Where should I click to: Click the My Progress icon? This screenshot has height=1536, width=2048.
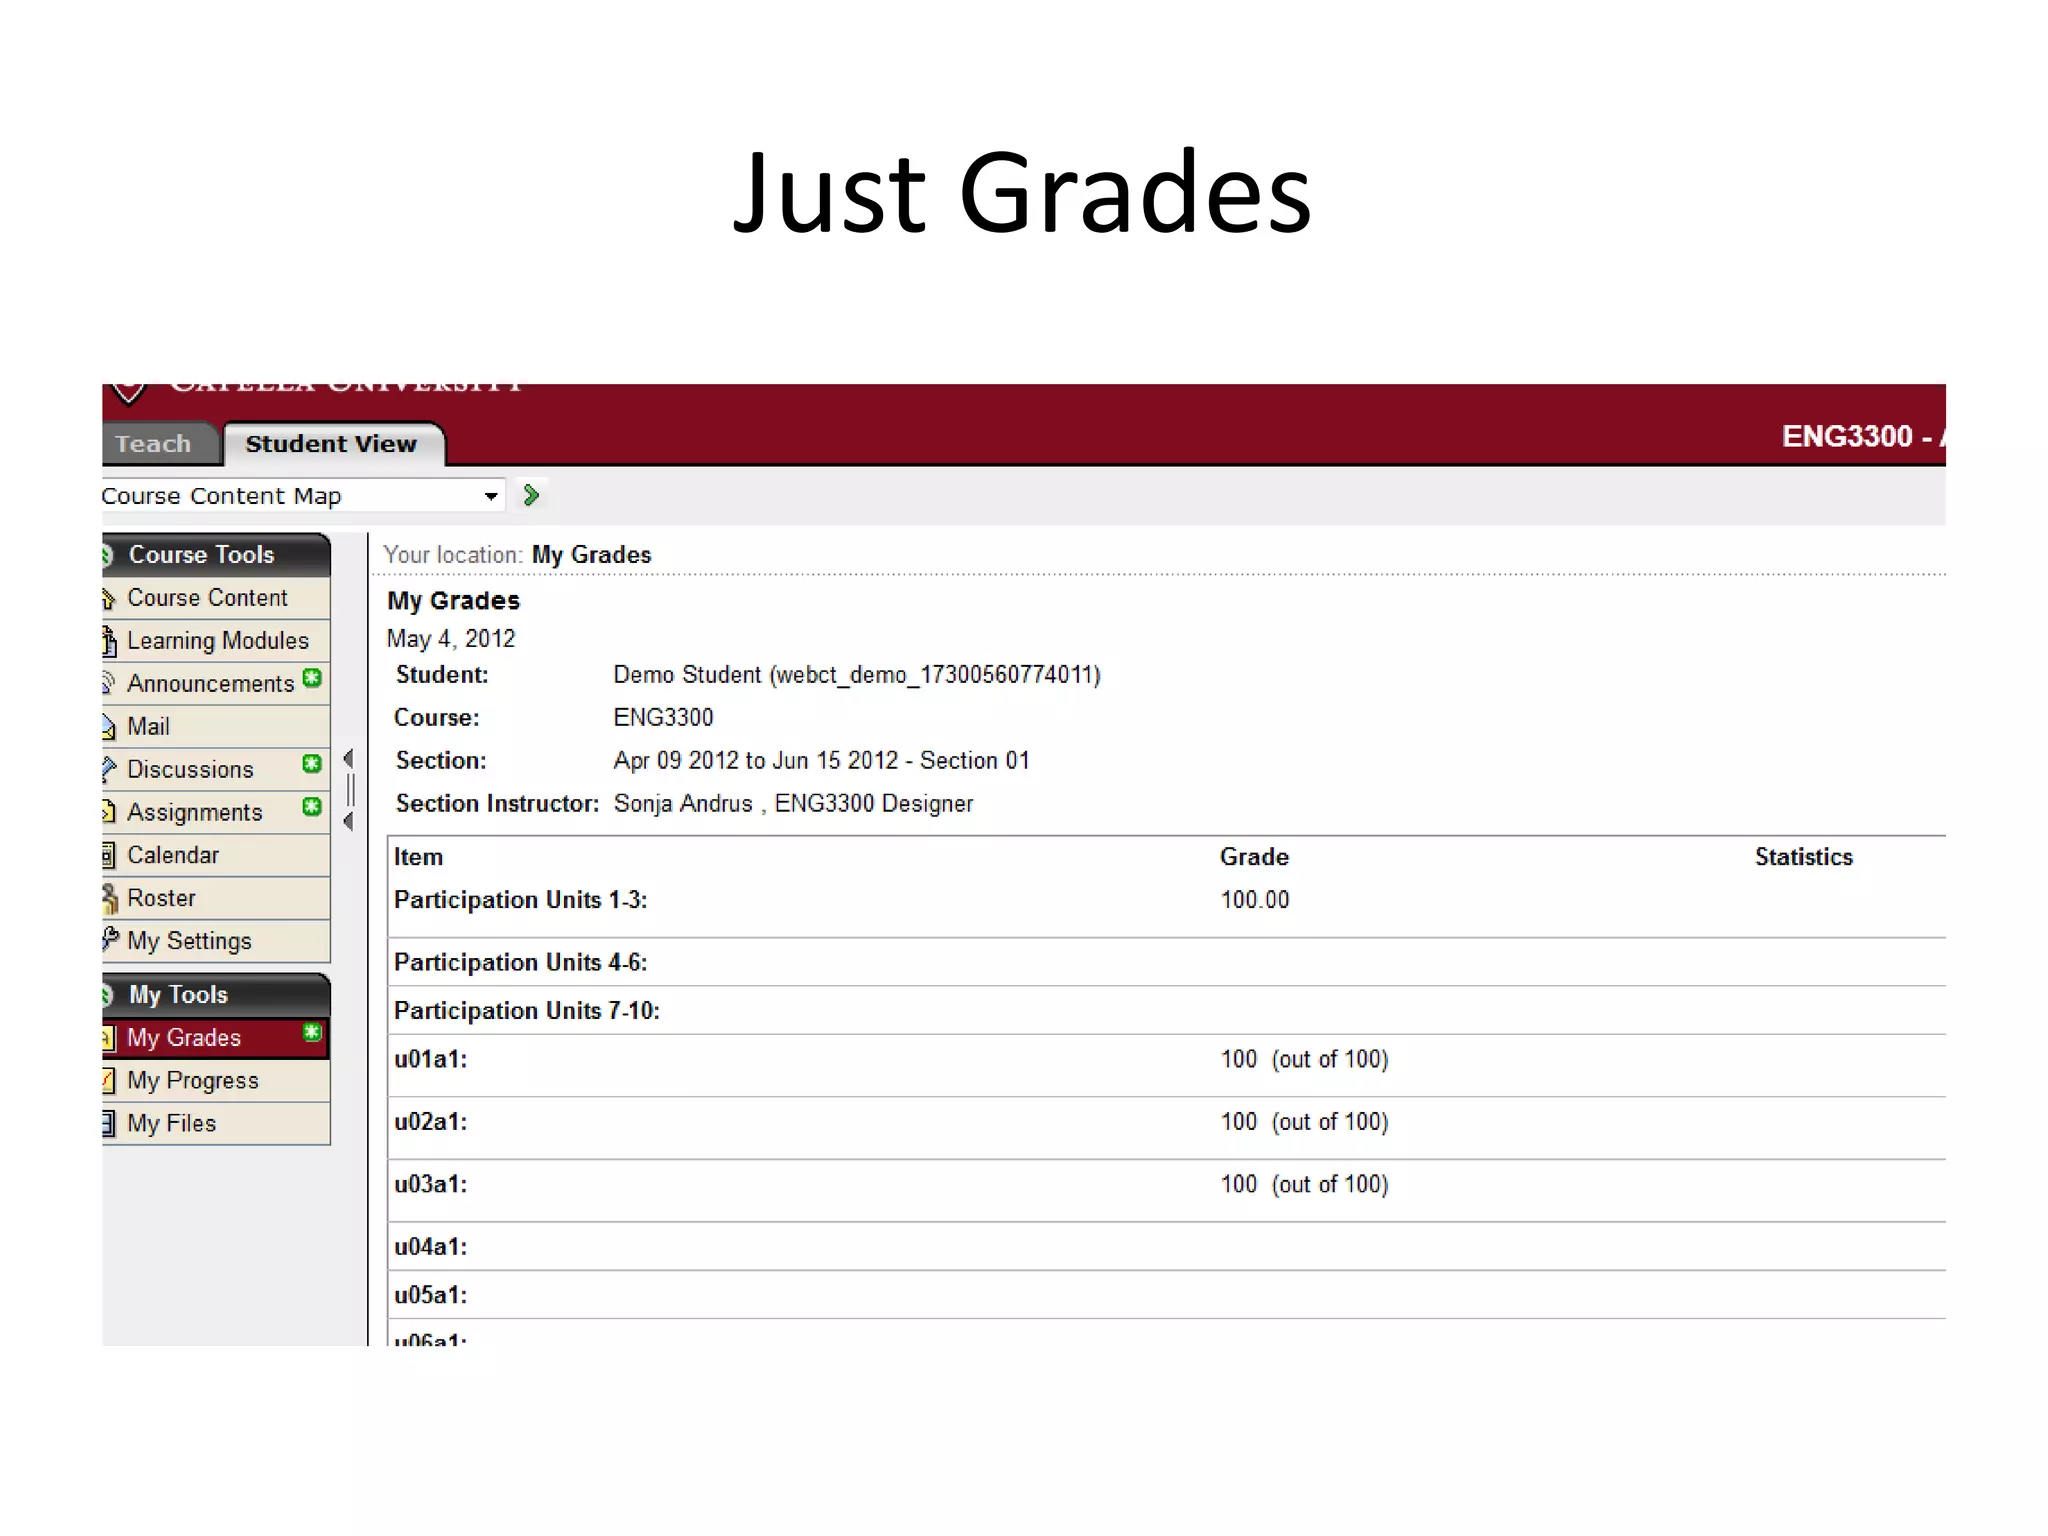click(x=108, y=1081)
